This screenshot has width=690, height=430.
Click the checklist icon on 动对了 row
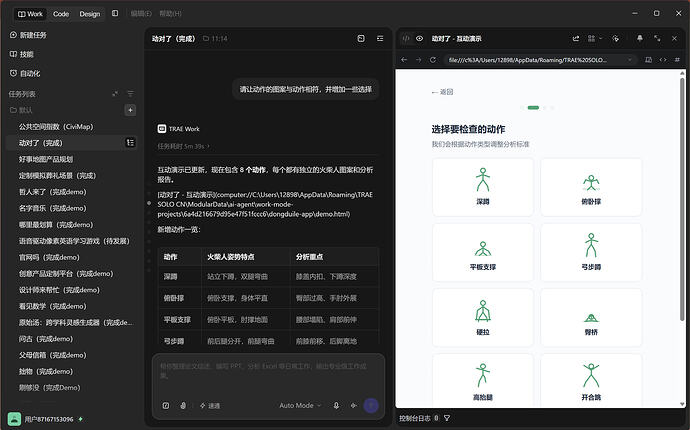[x=130, y=143]
